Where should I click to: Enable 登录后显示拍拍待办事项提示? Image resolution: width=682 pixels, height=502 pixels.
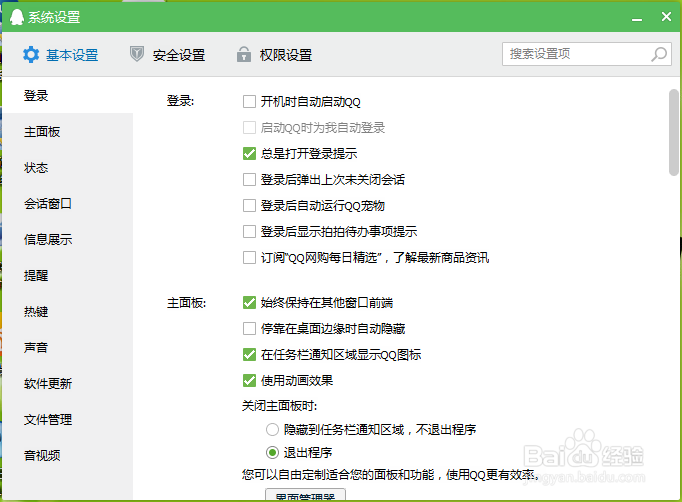[x=249, y=231]
